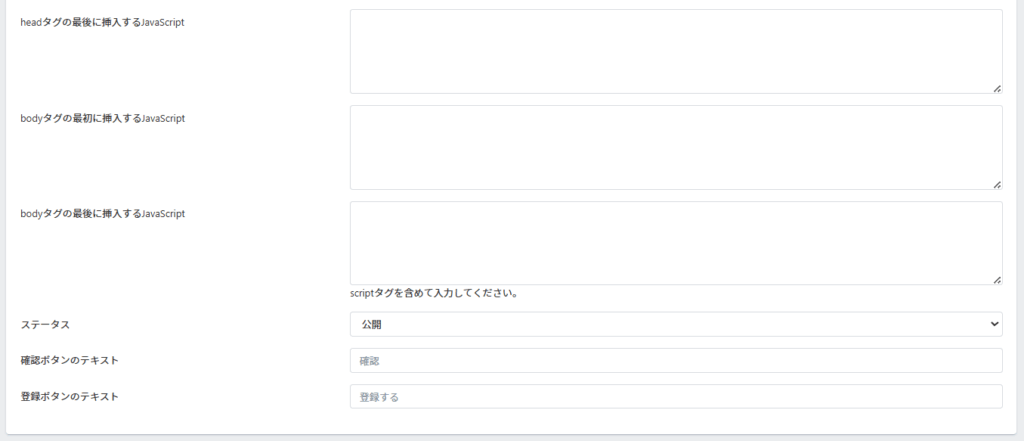The width and height of the screenshot is (1024, 441).
Task: Click the 公開 value in status select
Action: 371,324
